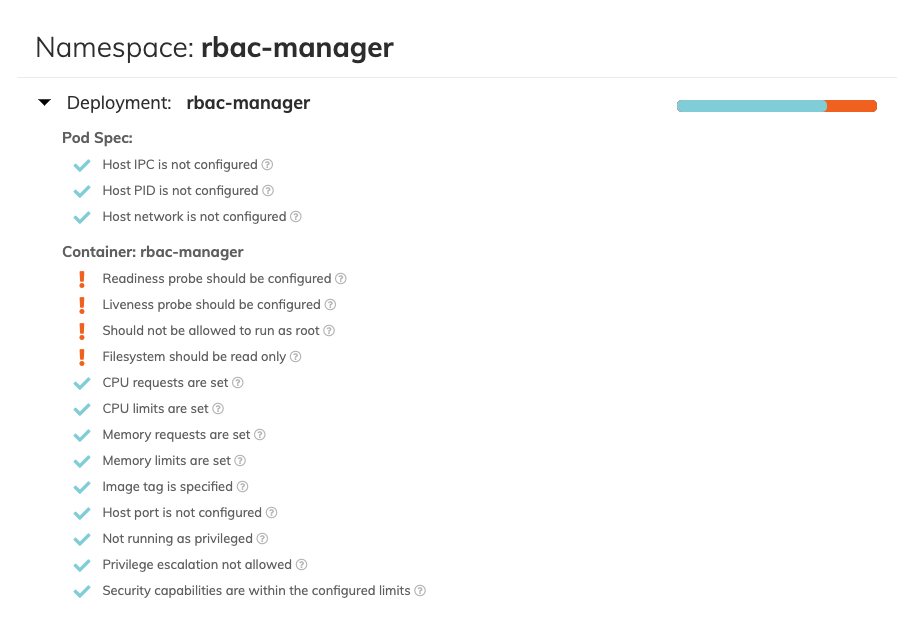
Task: Click the warning icon beside Readiness probe check
Action: point(82,278)
